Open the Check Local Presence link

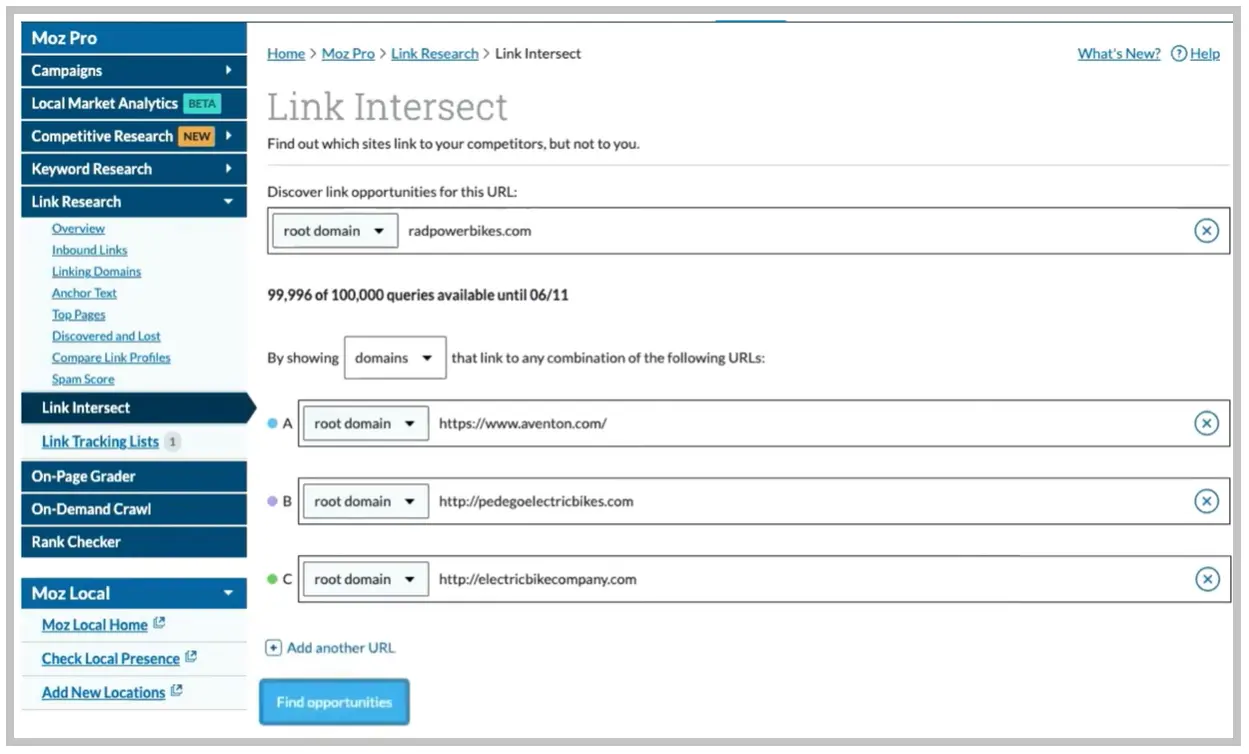click(x=111, y=659)
